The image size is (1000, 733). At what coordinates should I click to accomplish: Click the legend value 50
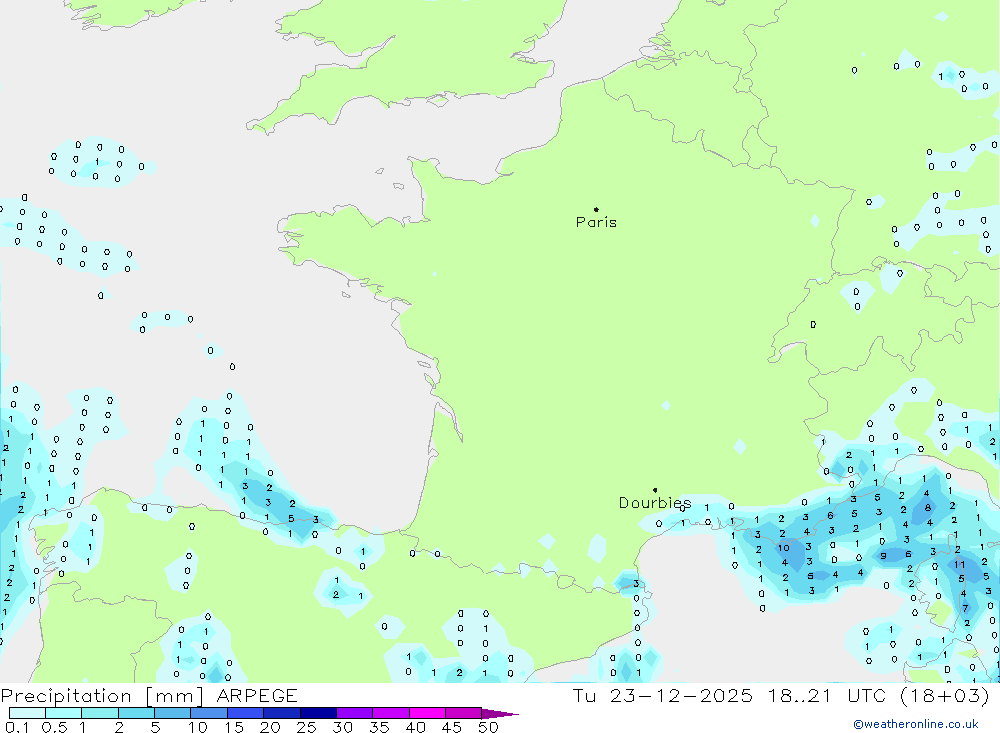488,727
